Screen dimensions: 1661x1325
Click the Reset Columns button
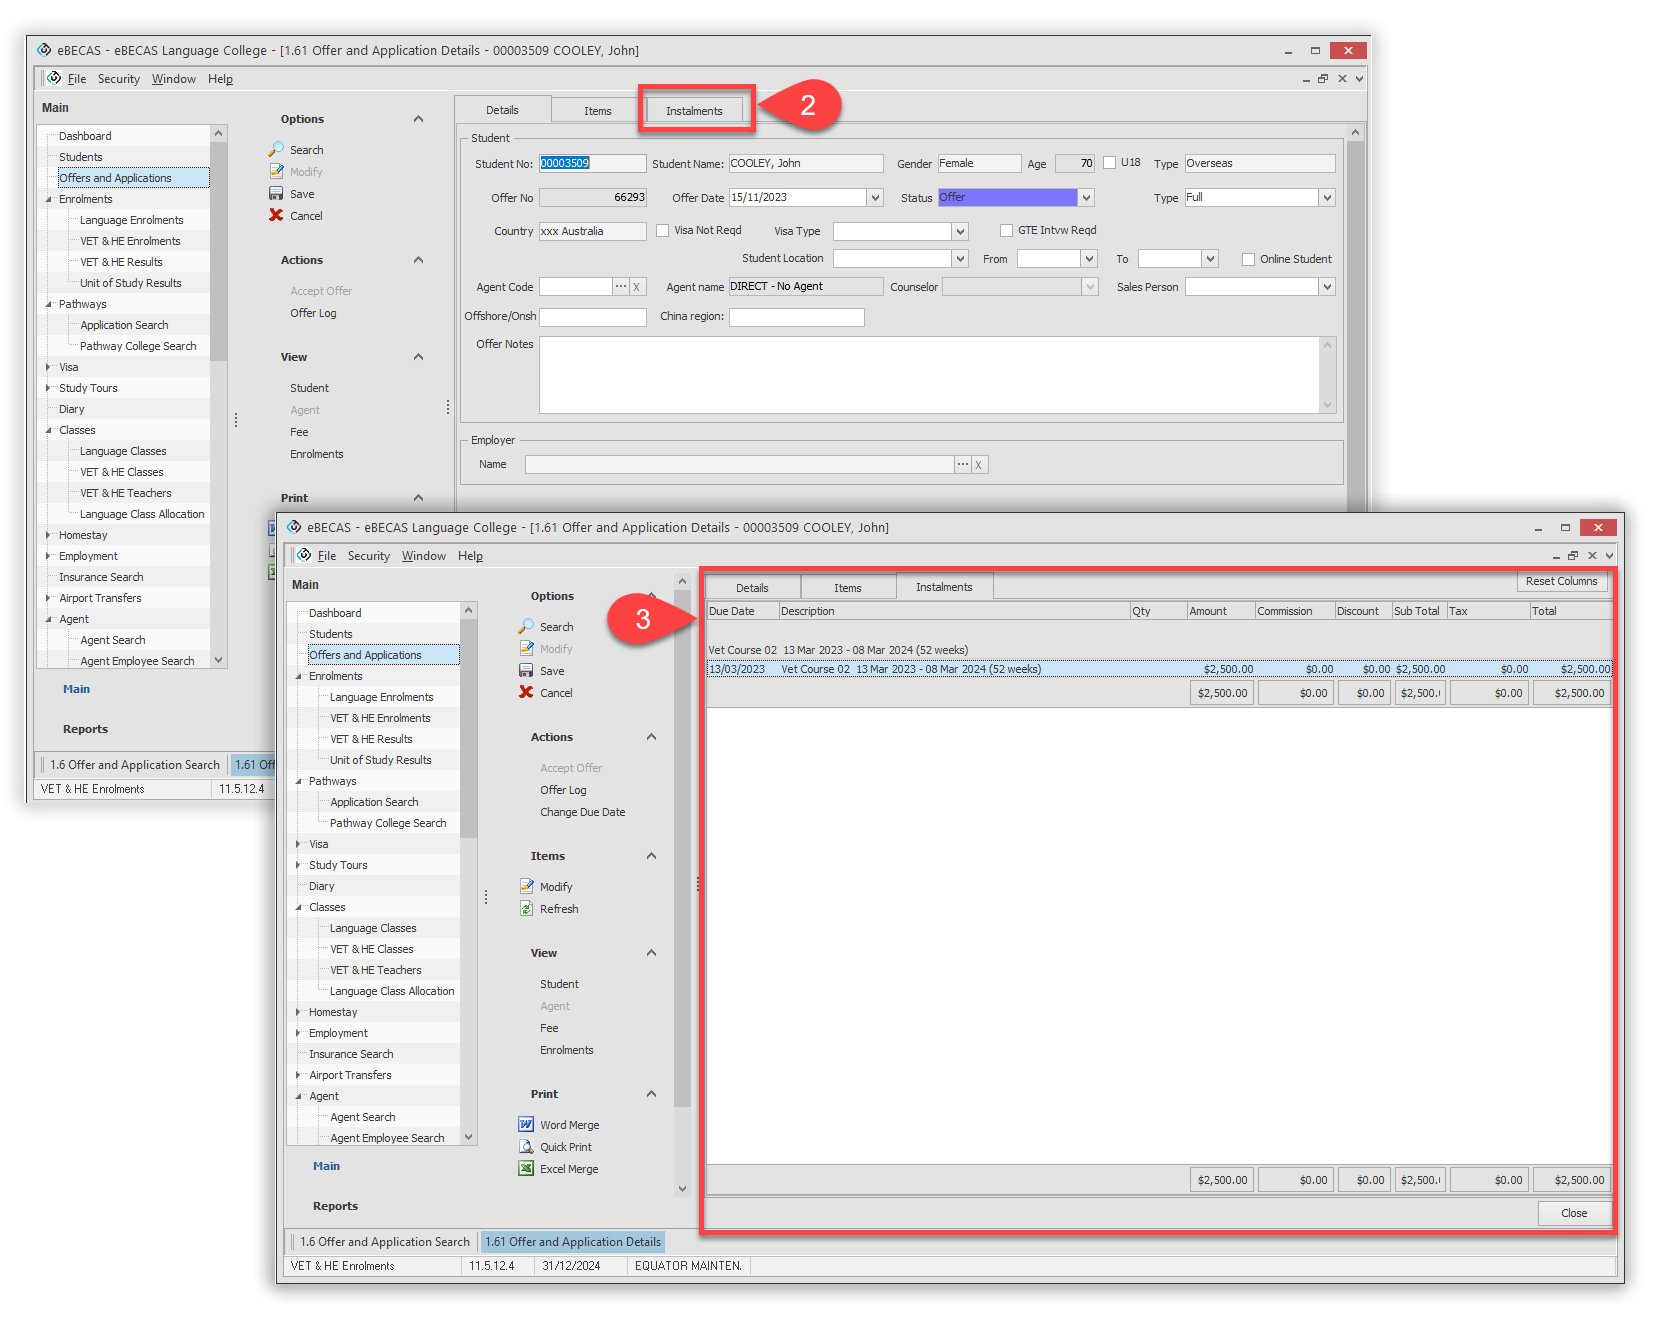tap(1560, 581)
